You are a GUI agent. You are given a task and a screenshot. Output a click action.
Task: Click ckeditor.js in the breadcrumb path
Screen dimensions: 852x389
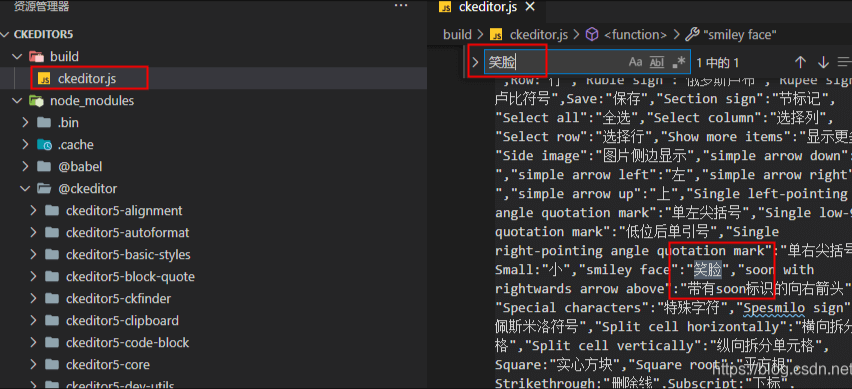[538, 35]
